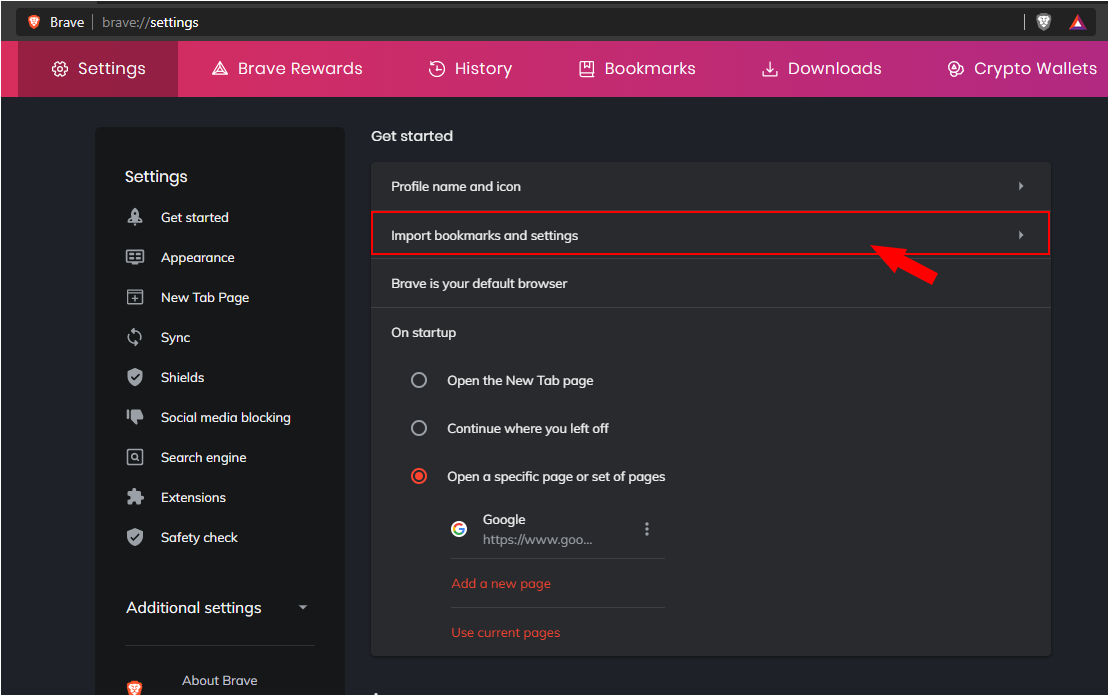1109x696 pixels.
Task: Open Shields settings section
Action: tap(182, 378)
